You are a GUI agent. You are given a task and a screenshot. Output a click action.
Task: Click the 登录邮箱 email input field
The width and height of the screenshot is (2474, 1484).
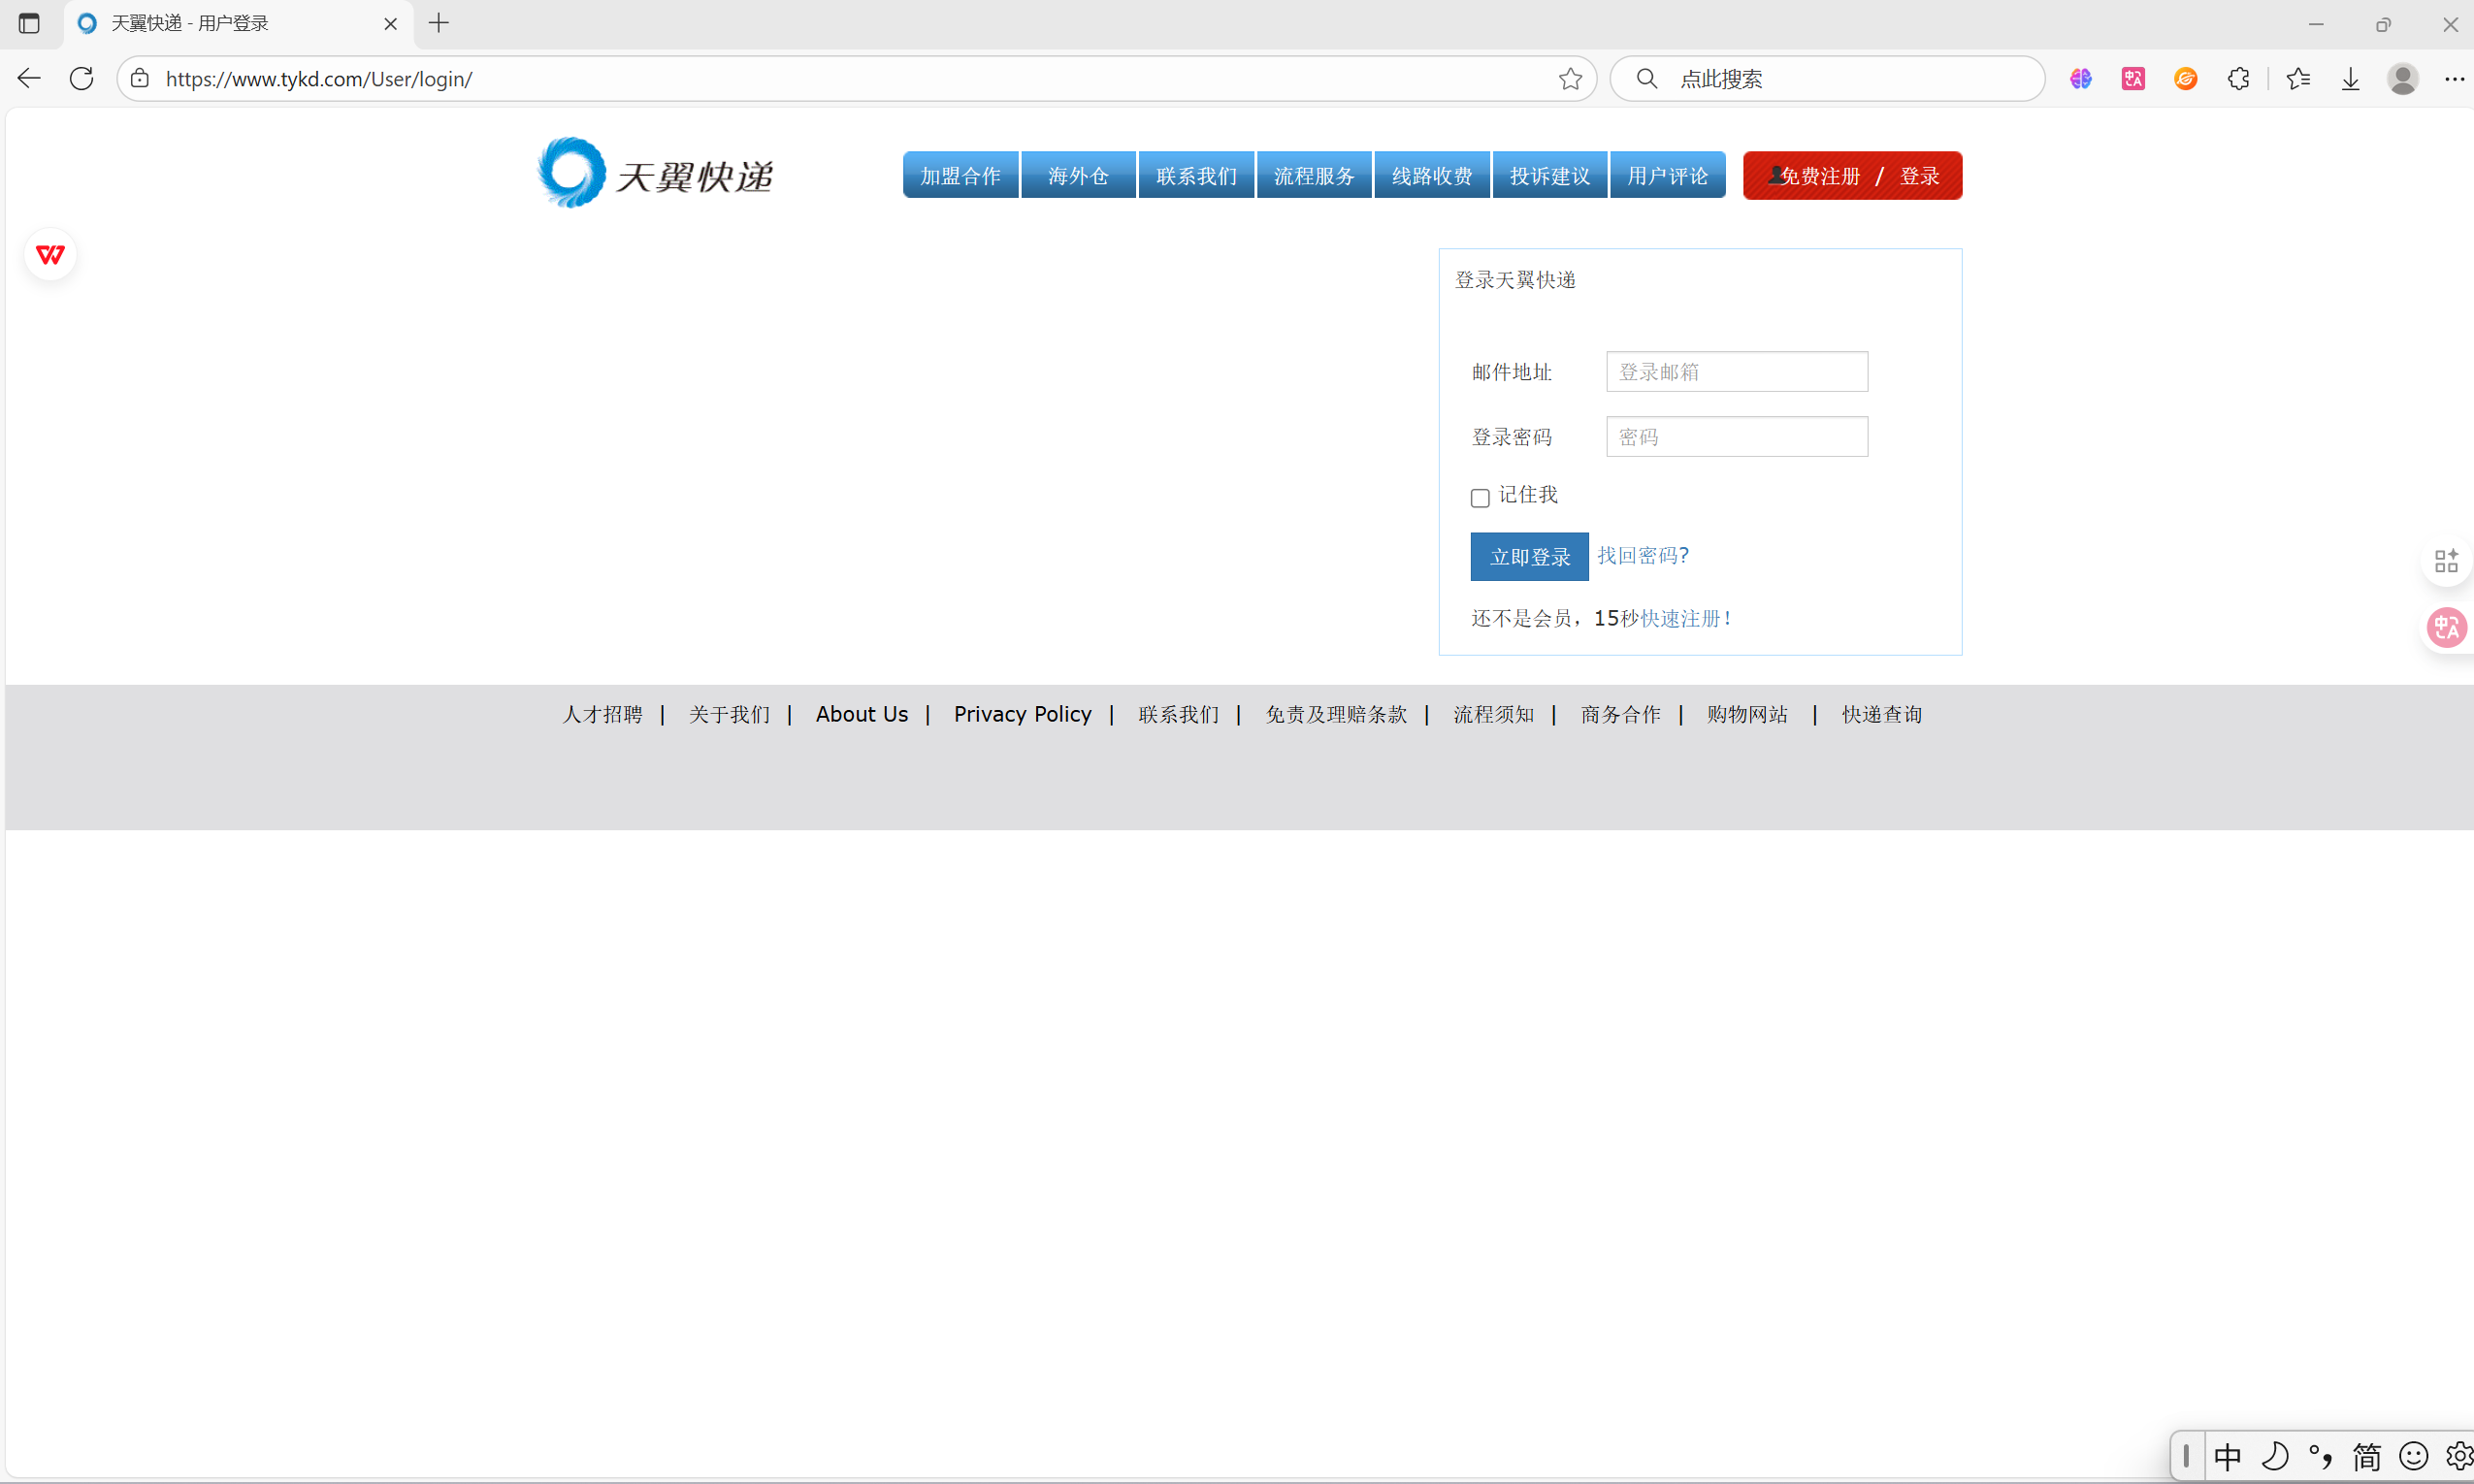click(x=1736, y=372)
